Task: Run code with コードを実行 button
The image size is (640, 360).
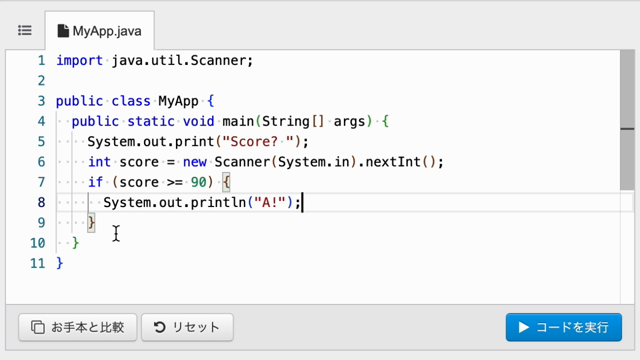Action: point(564,327)
